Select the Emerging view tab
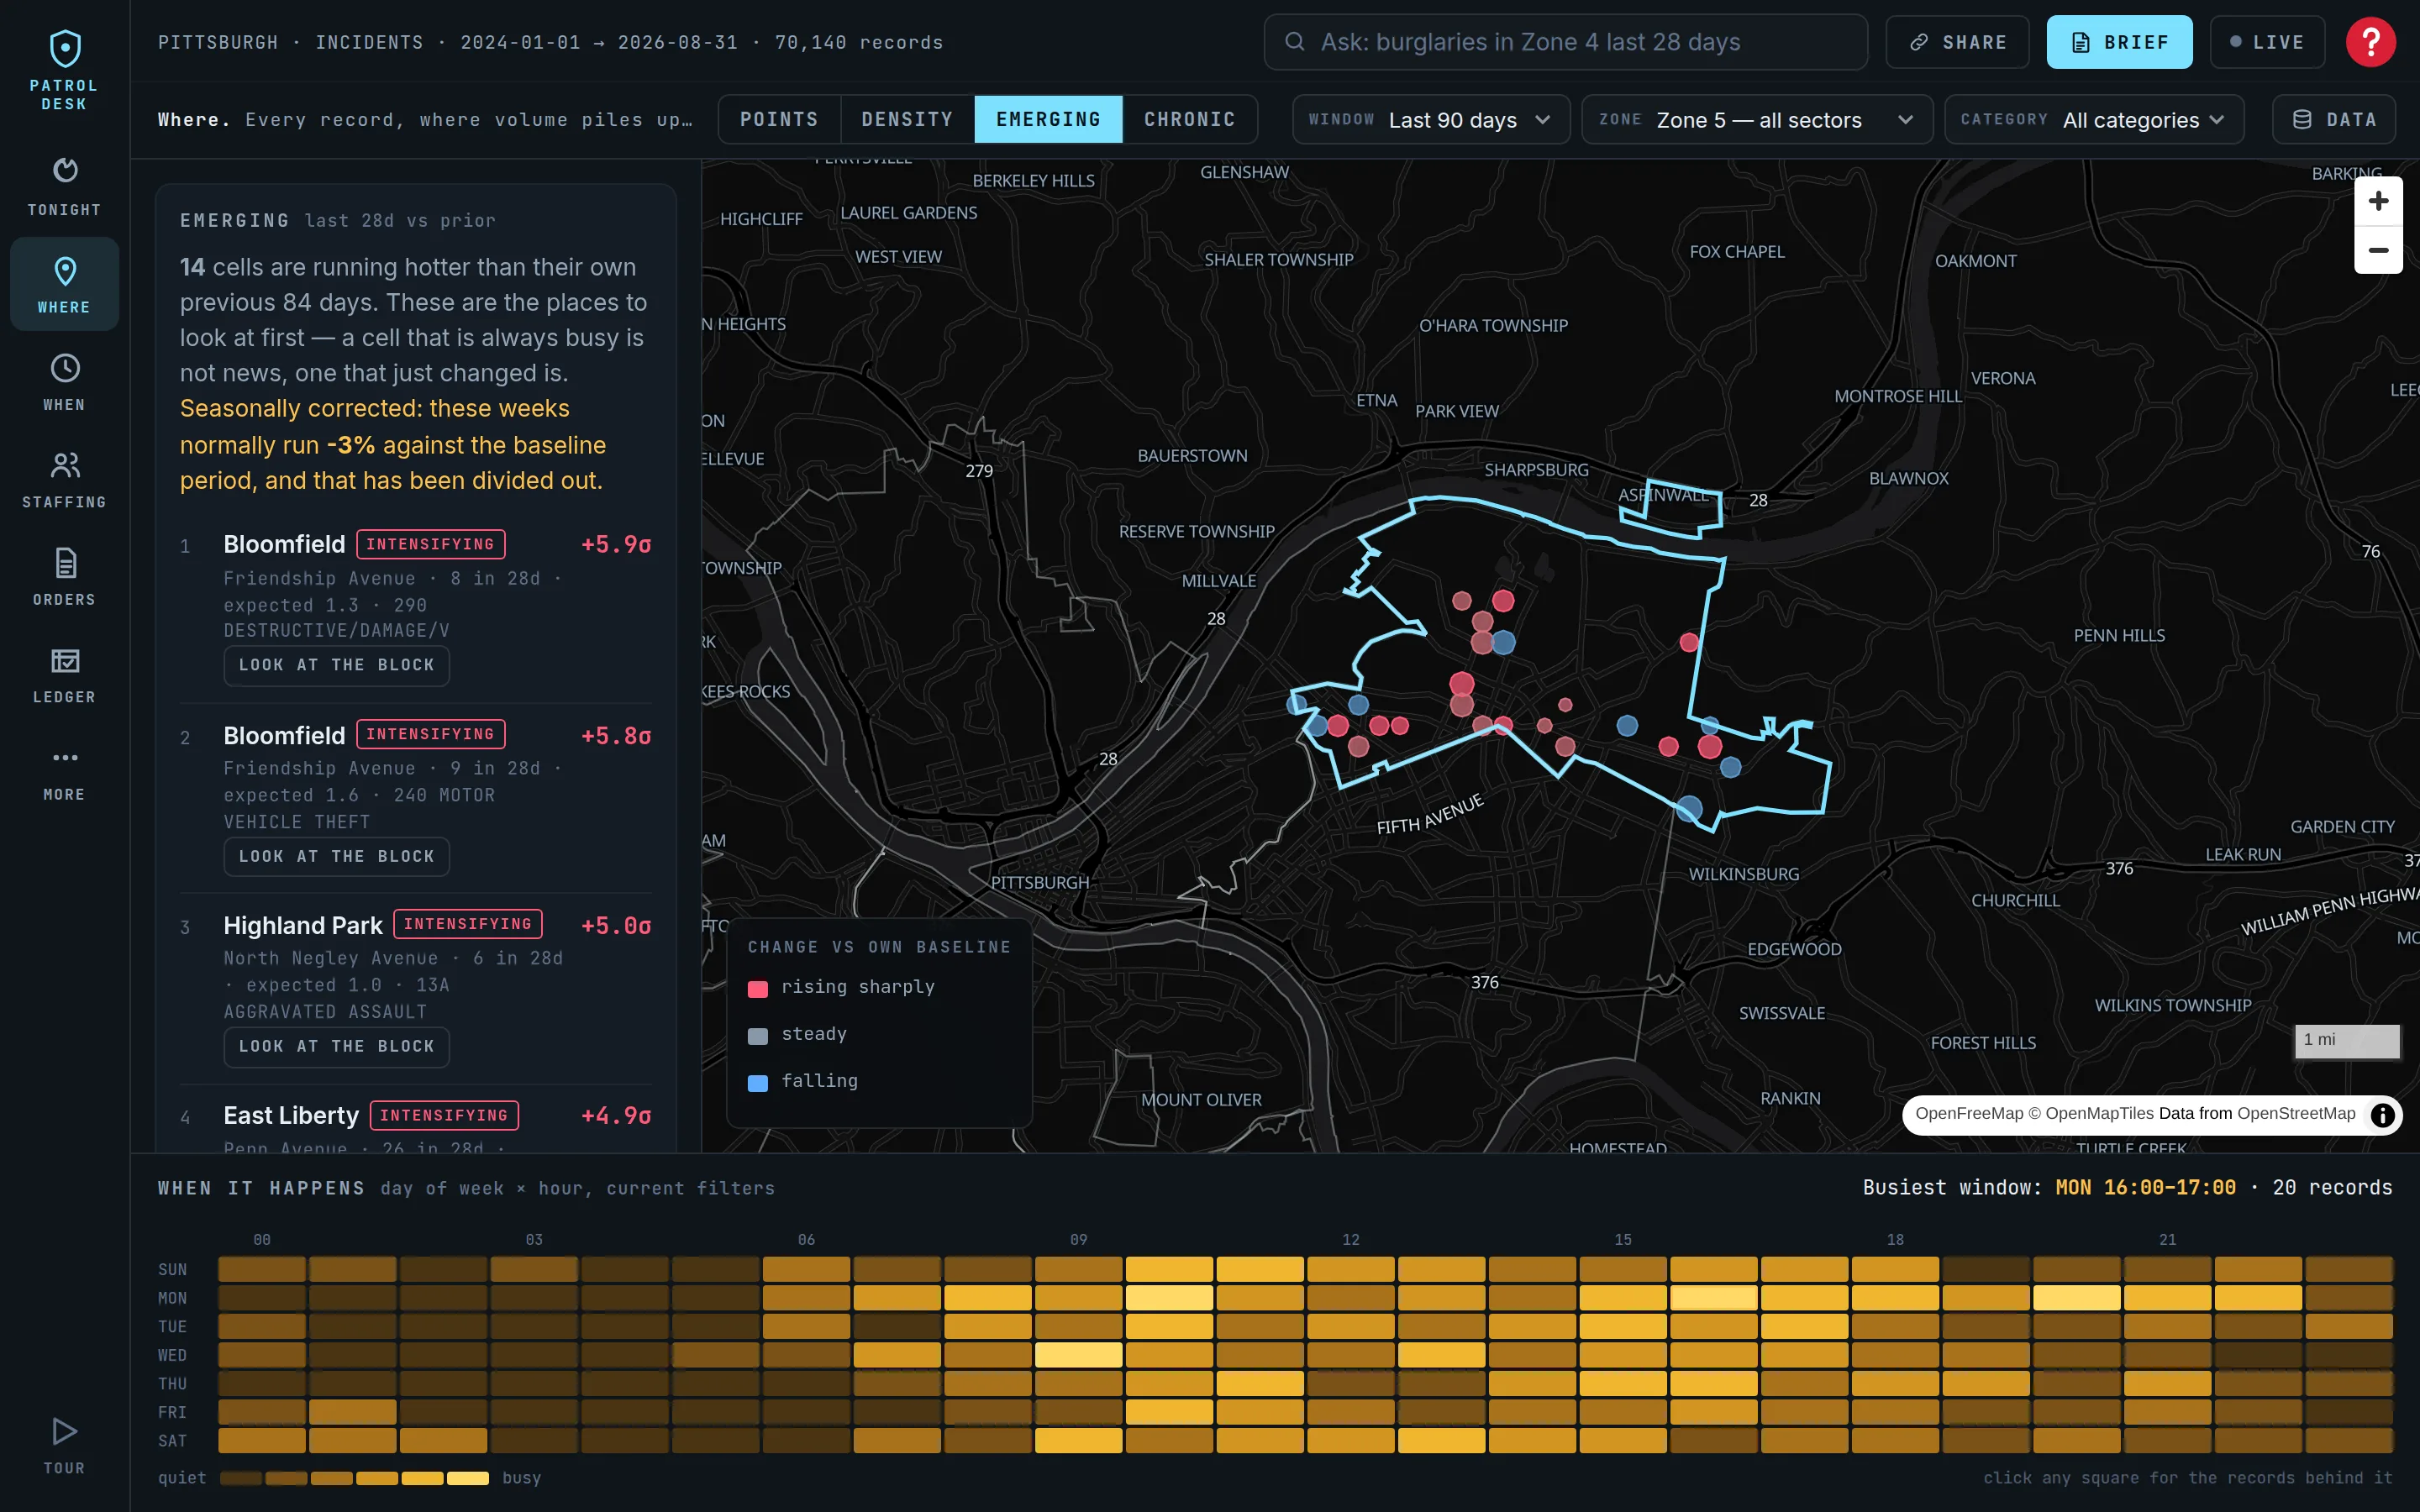This screenshot has height=1512, width=2420. point(1048,119)
